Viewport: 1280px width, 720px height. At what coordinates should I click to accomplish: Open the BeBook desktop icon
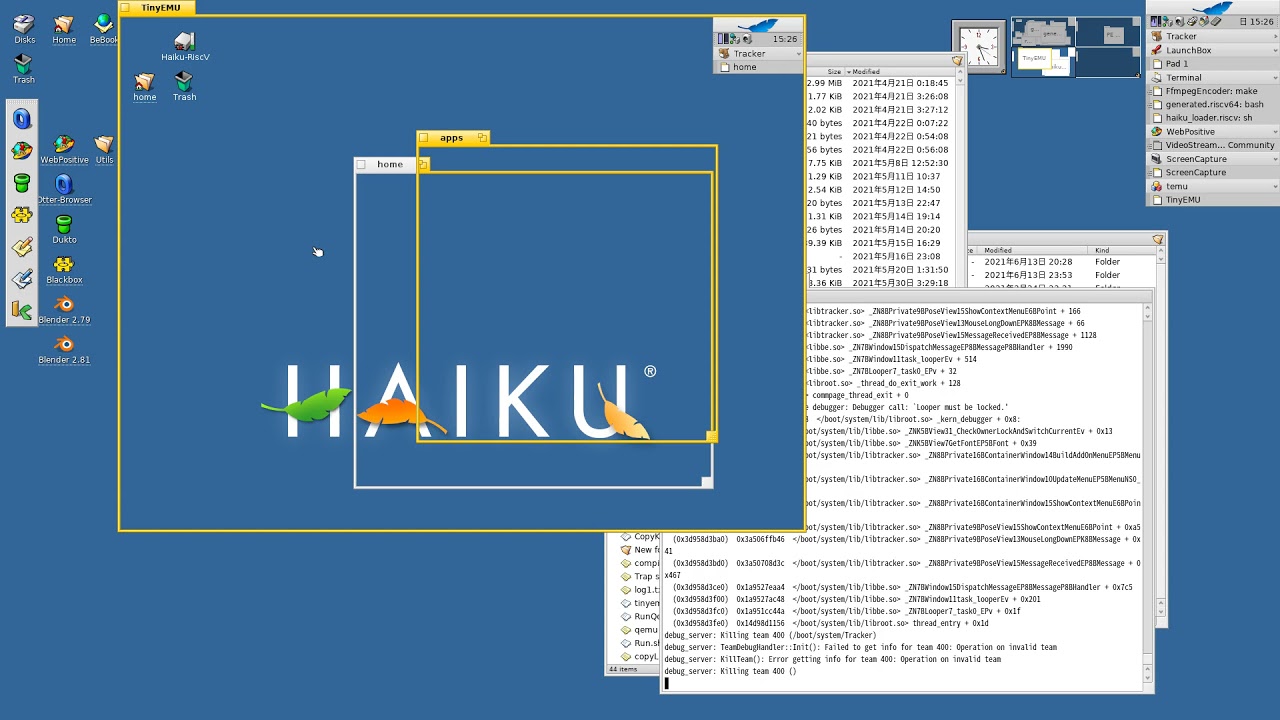tap(103, 29)
